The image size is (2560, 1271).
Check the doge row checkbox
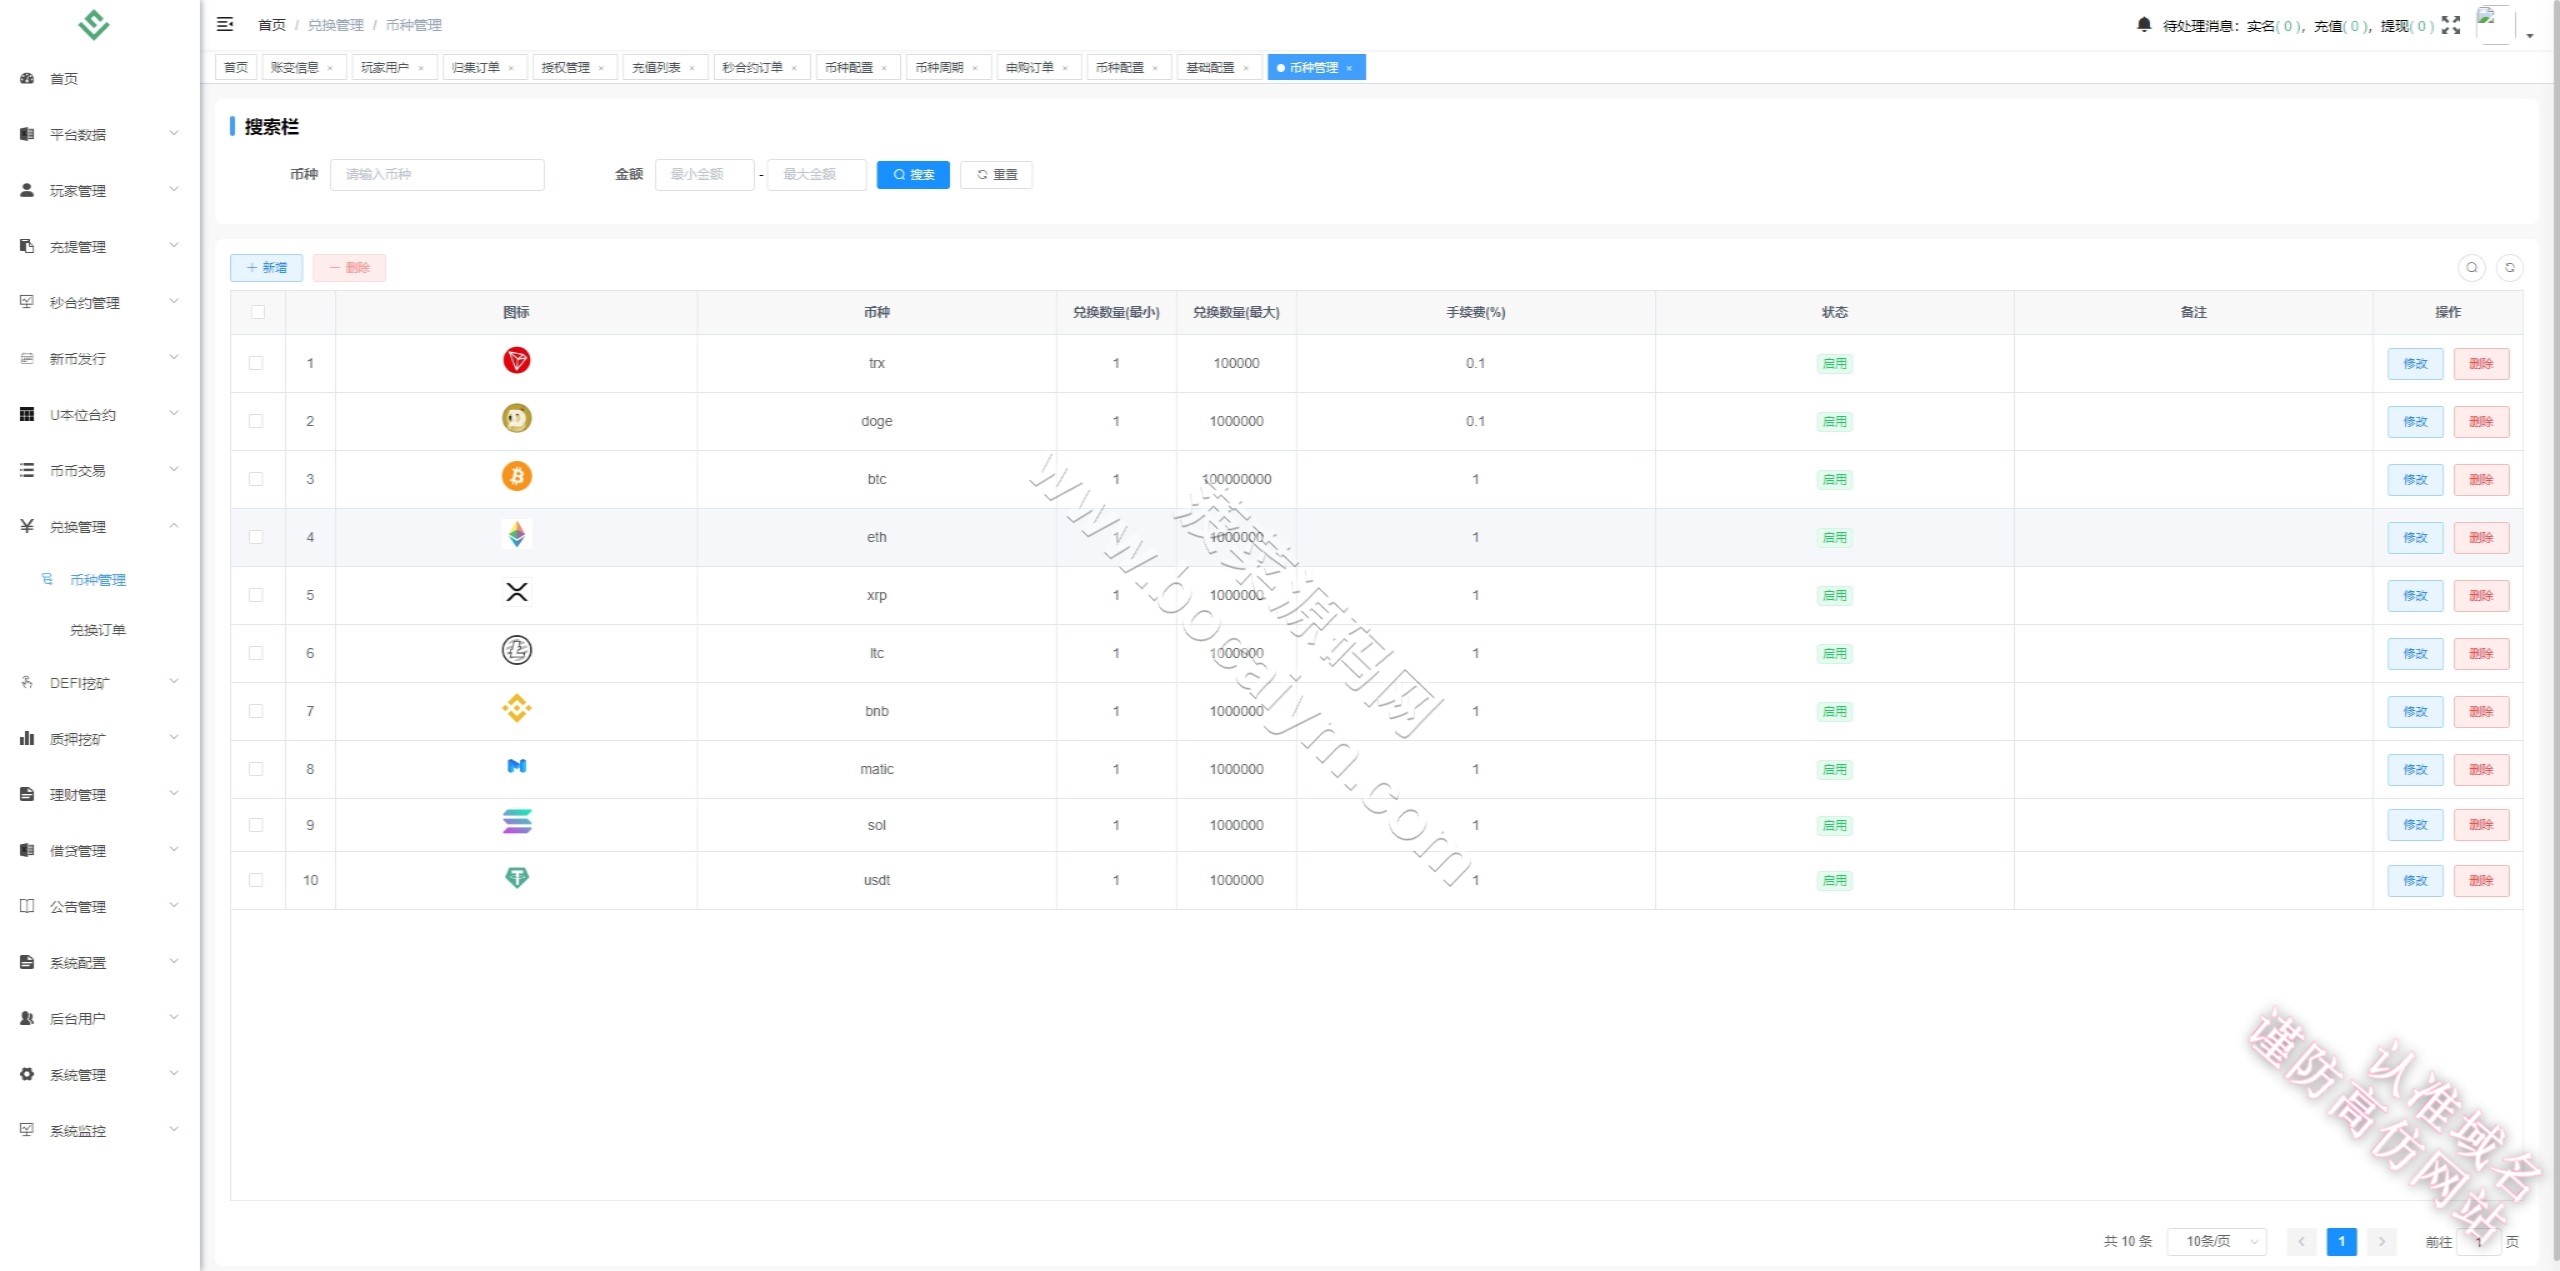point(256,421)
